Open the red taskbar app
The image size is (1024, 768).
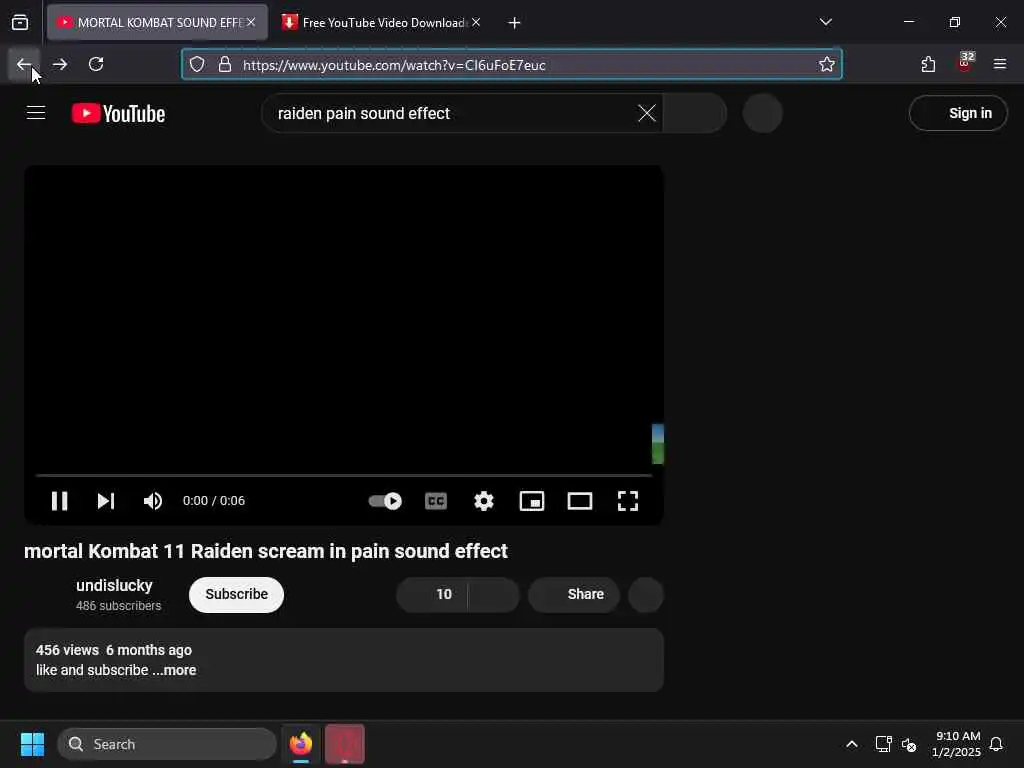(345, 744)
